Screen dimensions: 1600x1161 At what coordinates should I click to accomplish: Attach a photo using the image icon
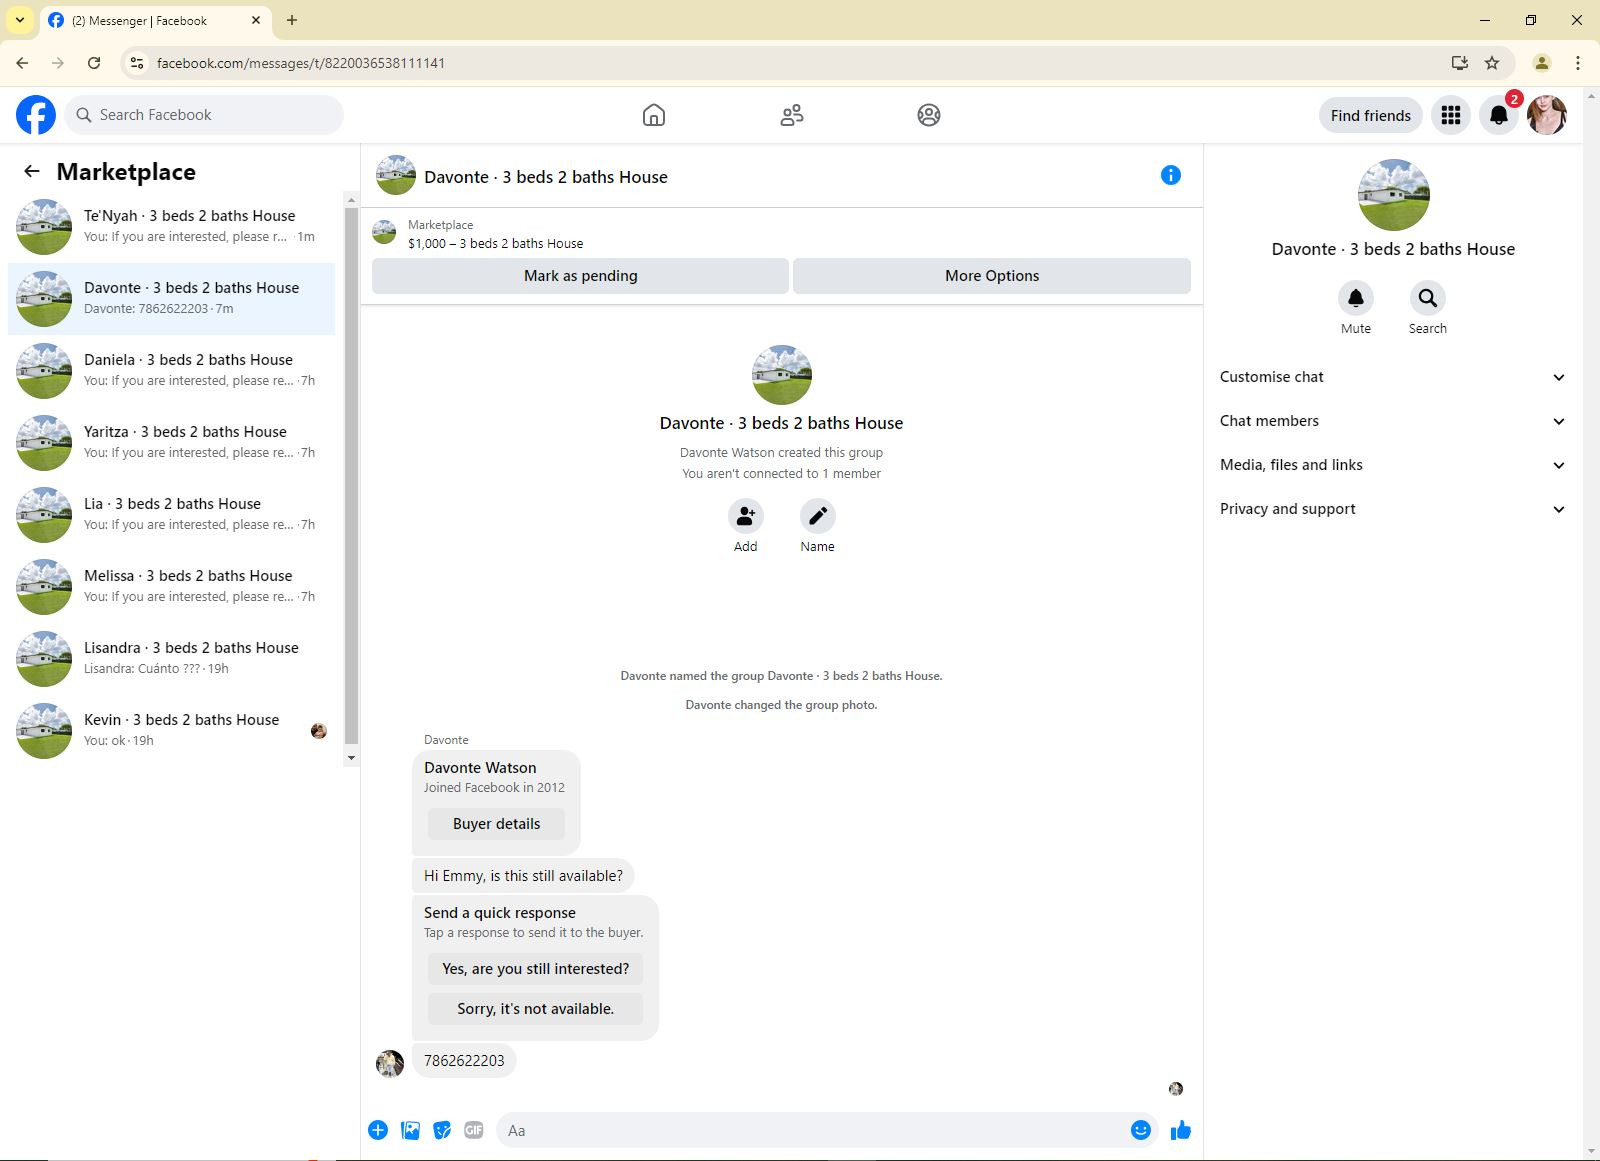tap(410, 1130)
